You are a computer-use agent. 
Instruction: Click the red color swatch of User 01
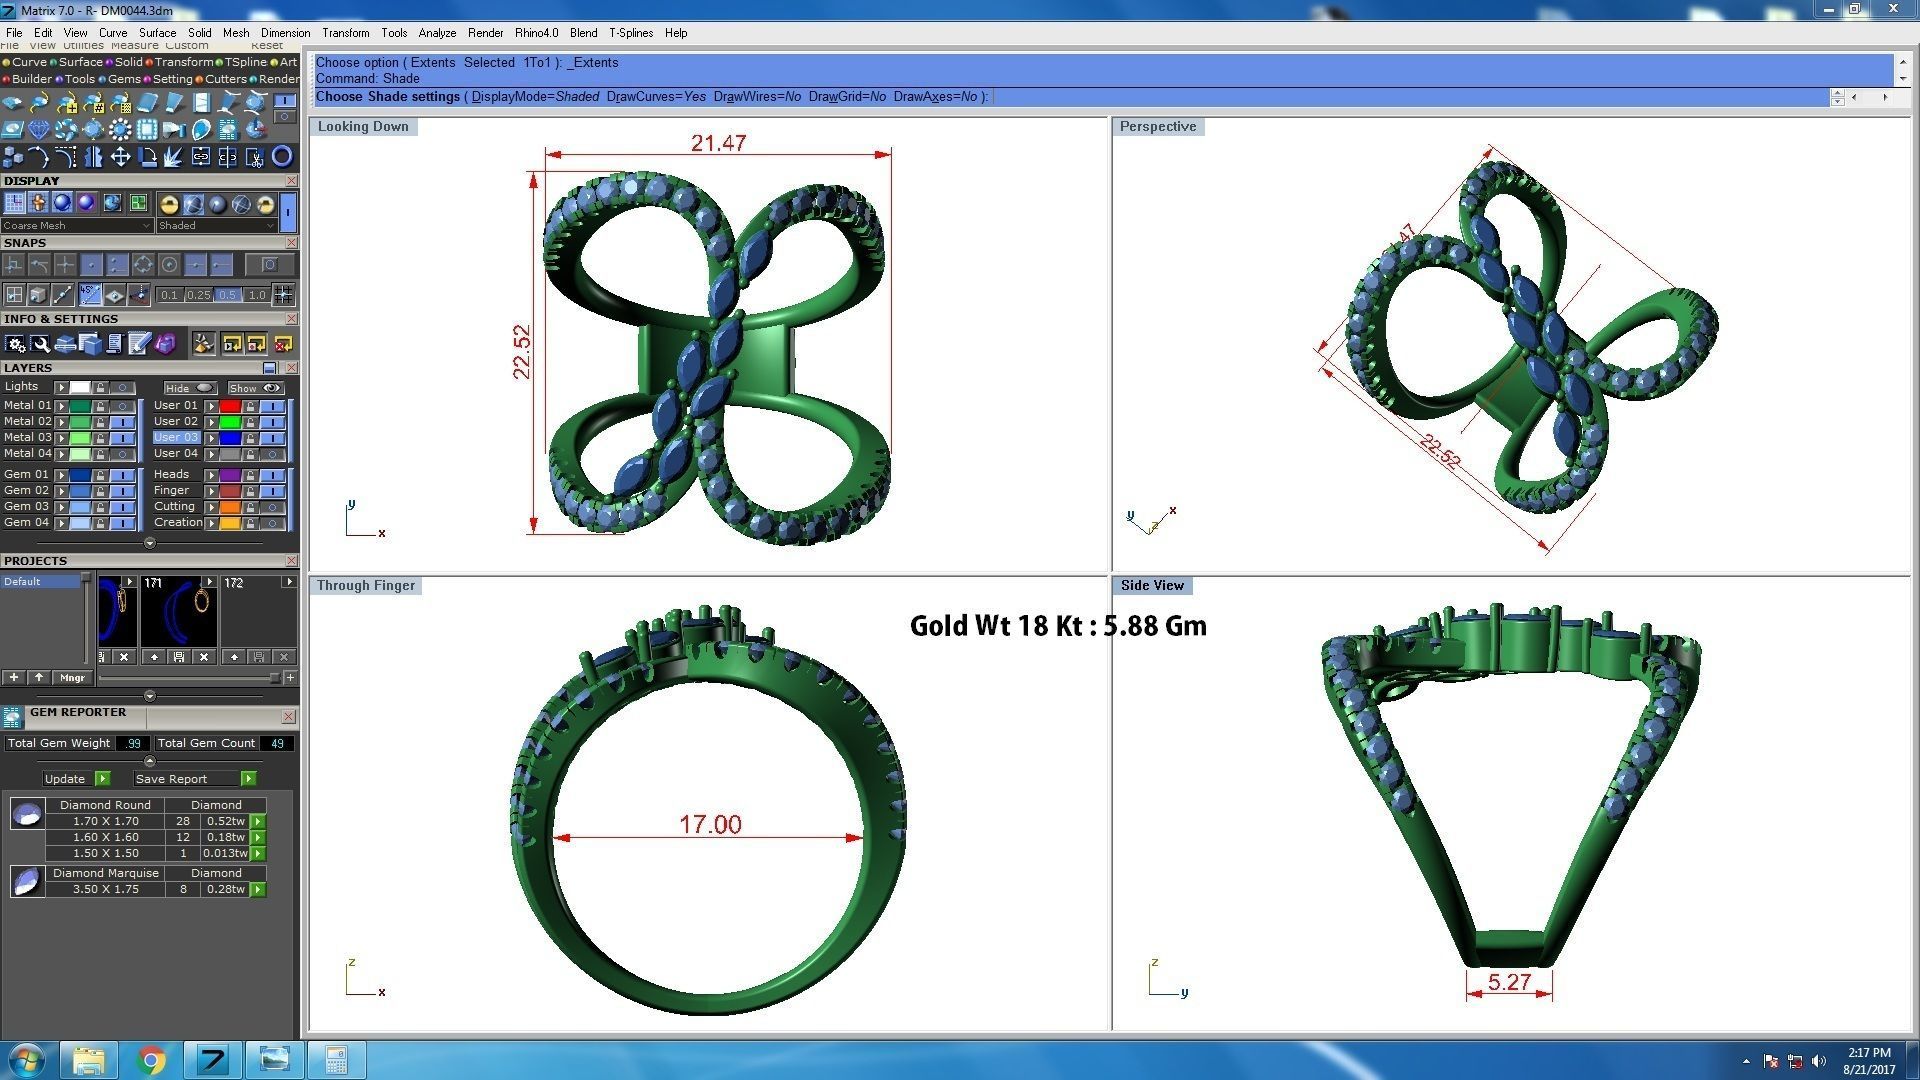[230, 406]
